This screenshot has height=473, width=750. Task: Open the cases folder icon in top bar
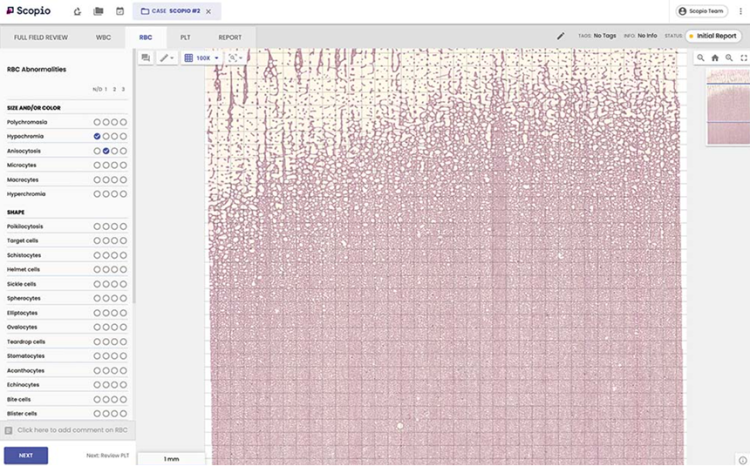click(x=99, y=11)
